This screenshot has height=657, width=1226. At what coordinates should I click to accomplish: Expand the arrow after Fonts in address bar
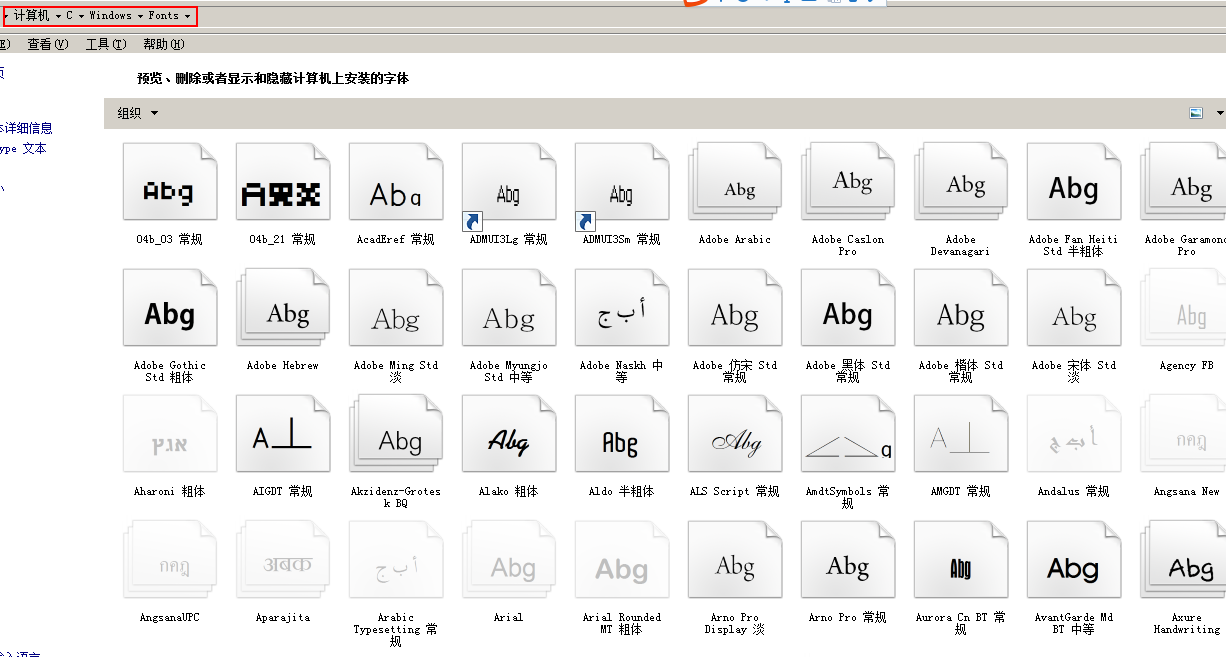point(188,16)
